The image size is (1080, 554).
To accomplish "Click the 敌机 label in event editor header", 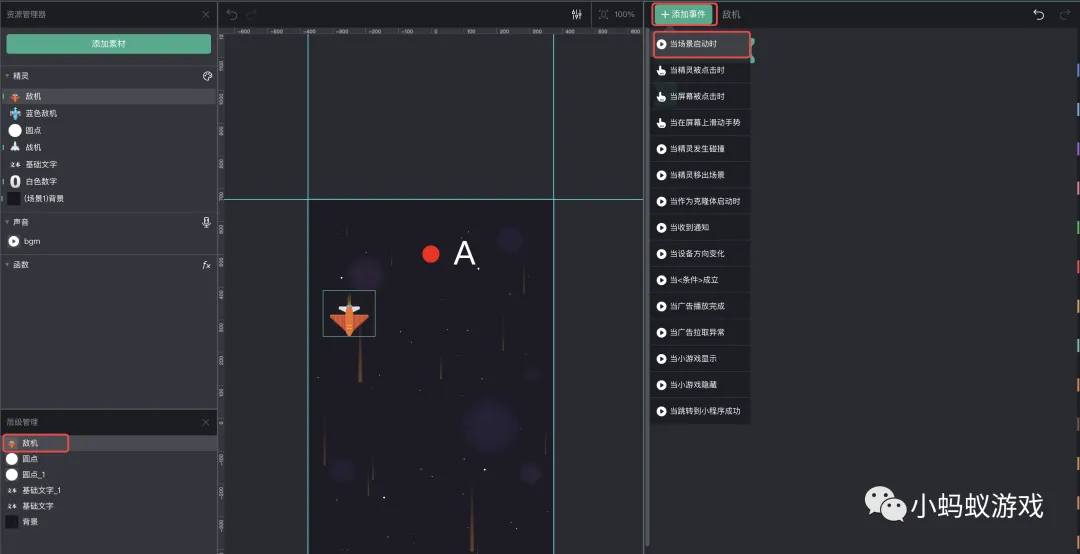I will click(x=731, y=14).
